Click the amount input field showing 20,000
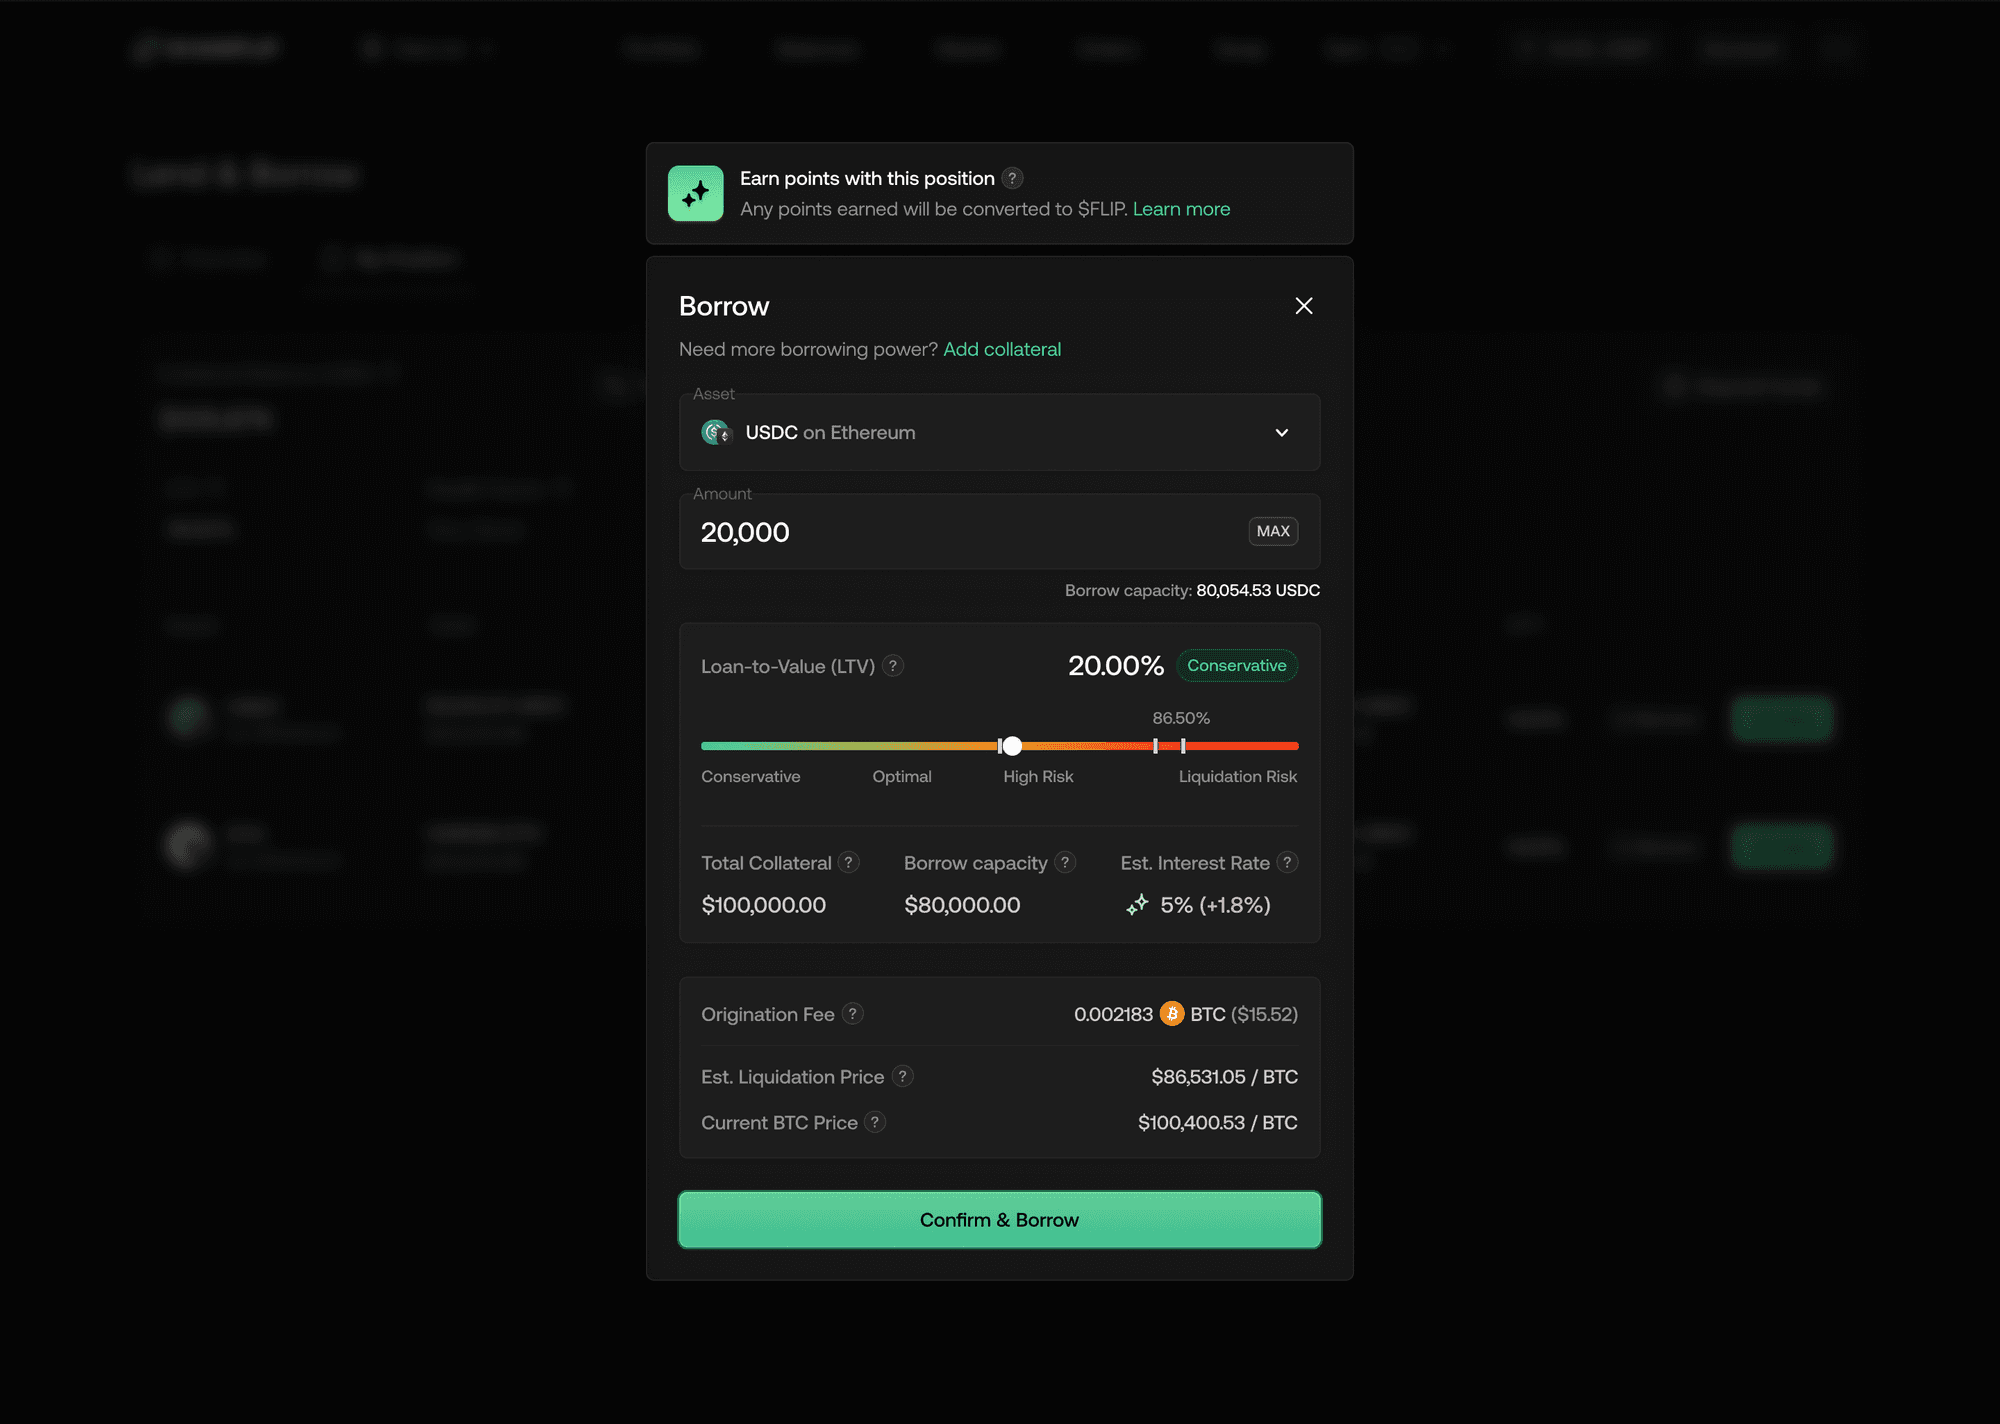 tap(960, 532)
